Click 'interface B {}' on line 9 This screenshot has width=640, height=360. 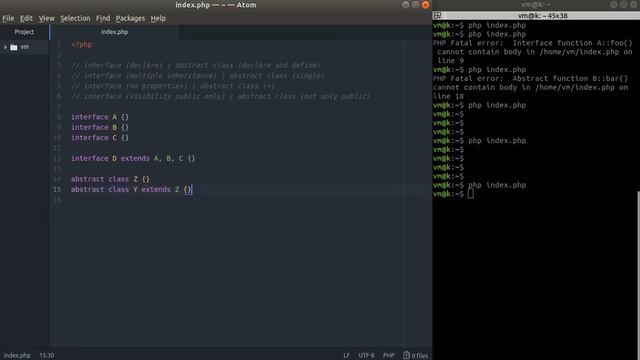point(100,127)
